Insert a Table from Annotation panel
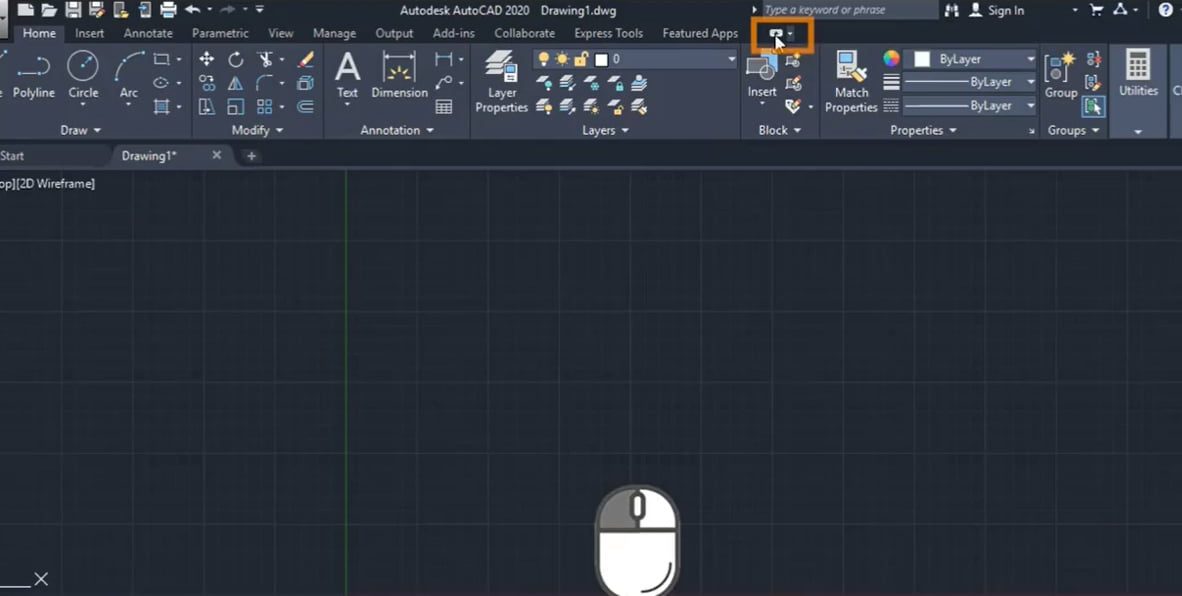Image resolution: width=1182 pixels, height=596 pixels. coord(444,106)
